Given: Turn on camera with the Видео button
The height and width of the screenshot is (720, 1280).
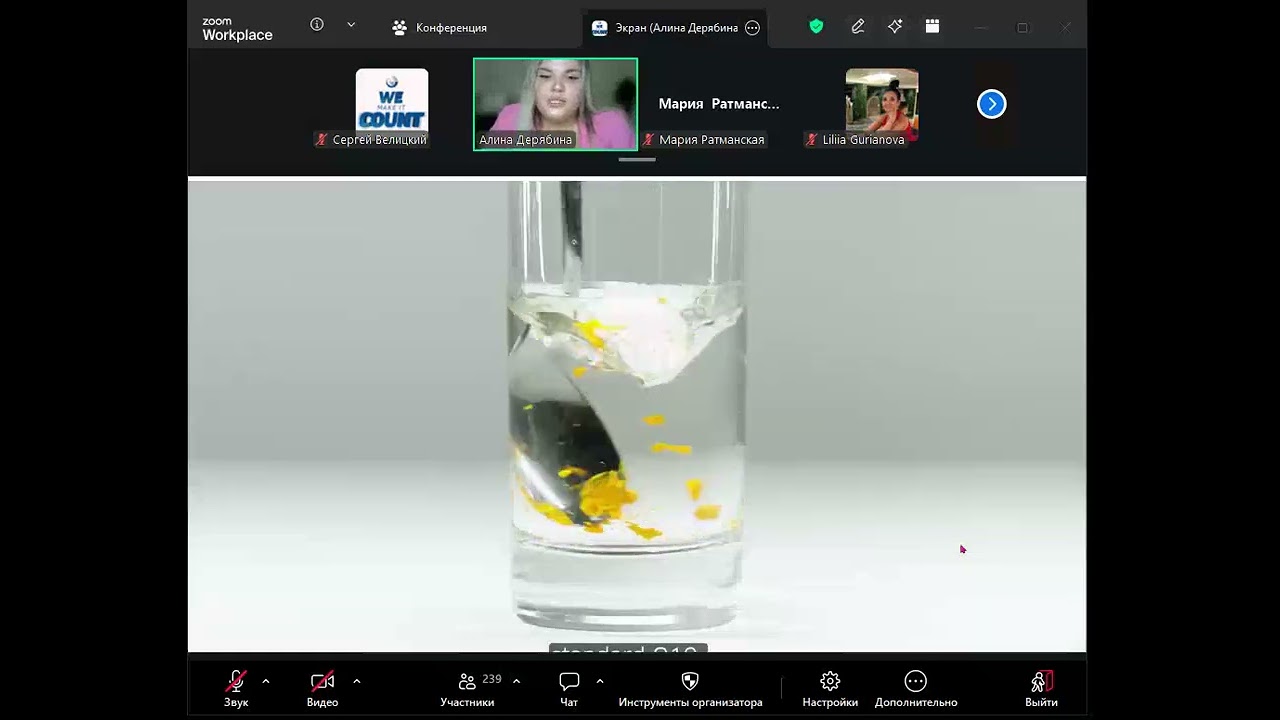Looking at the screenshot, I should pyautogui.click(x=322, y=689).
